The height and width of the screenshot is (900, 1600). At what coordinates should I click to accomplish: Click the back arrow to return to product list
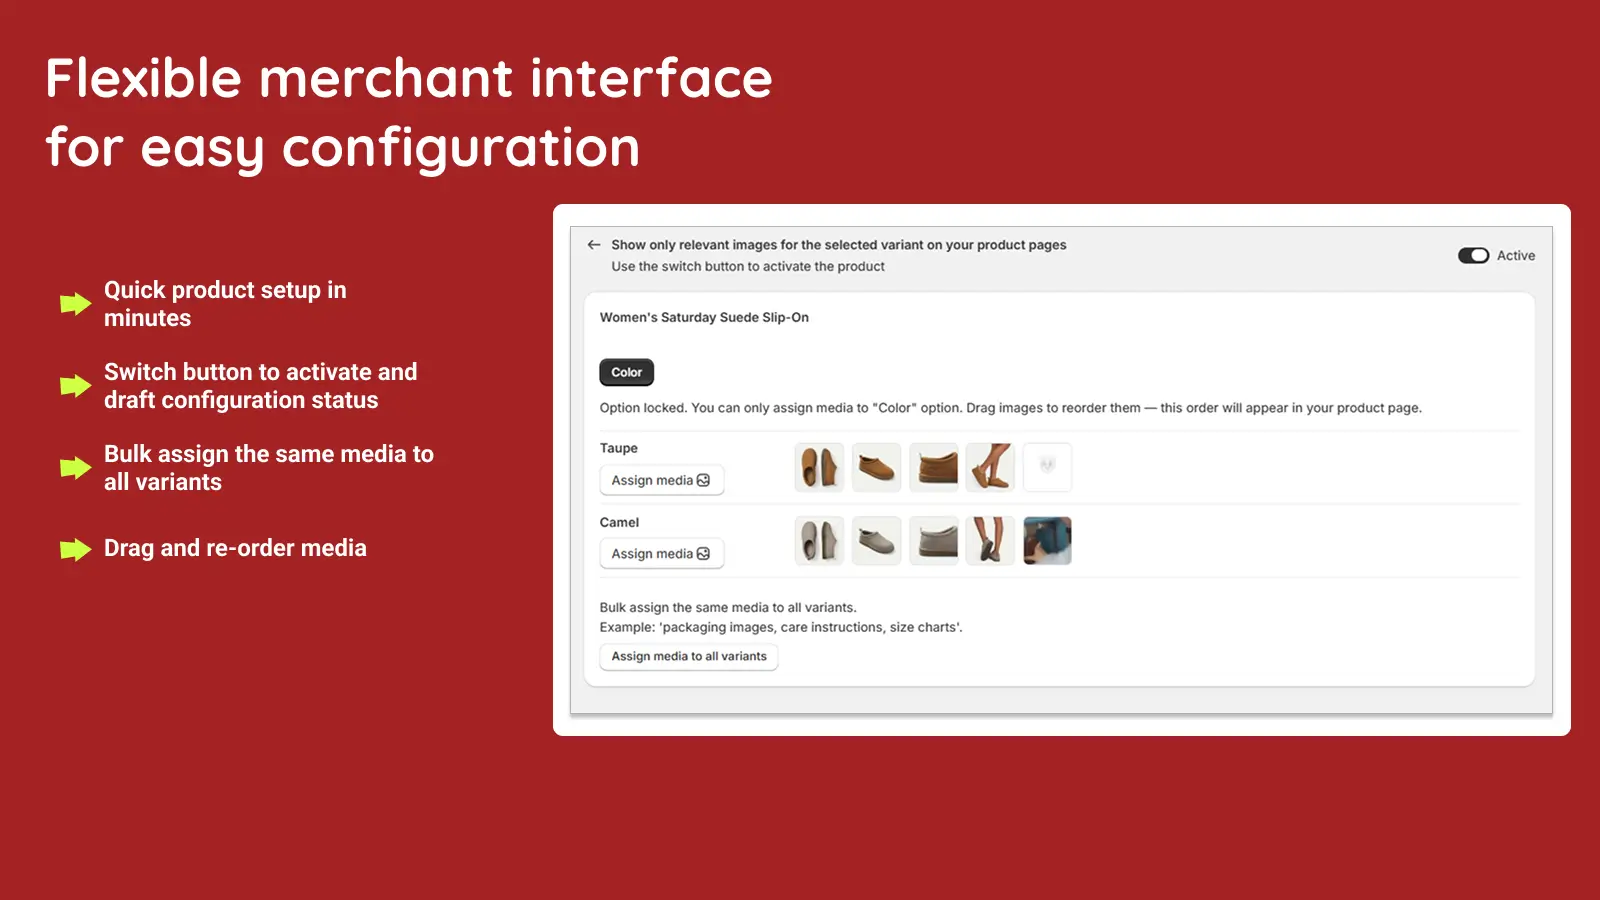593,244
